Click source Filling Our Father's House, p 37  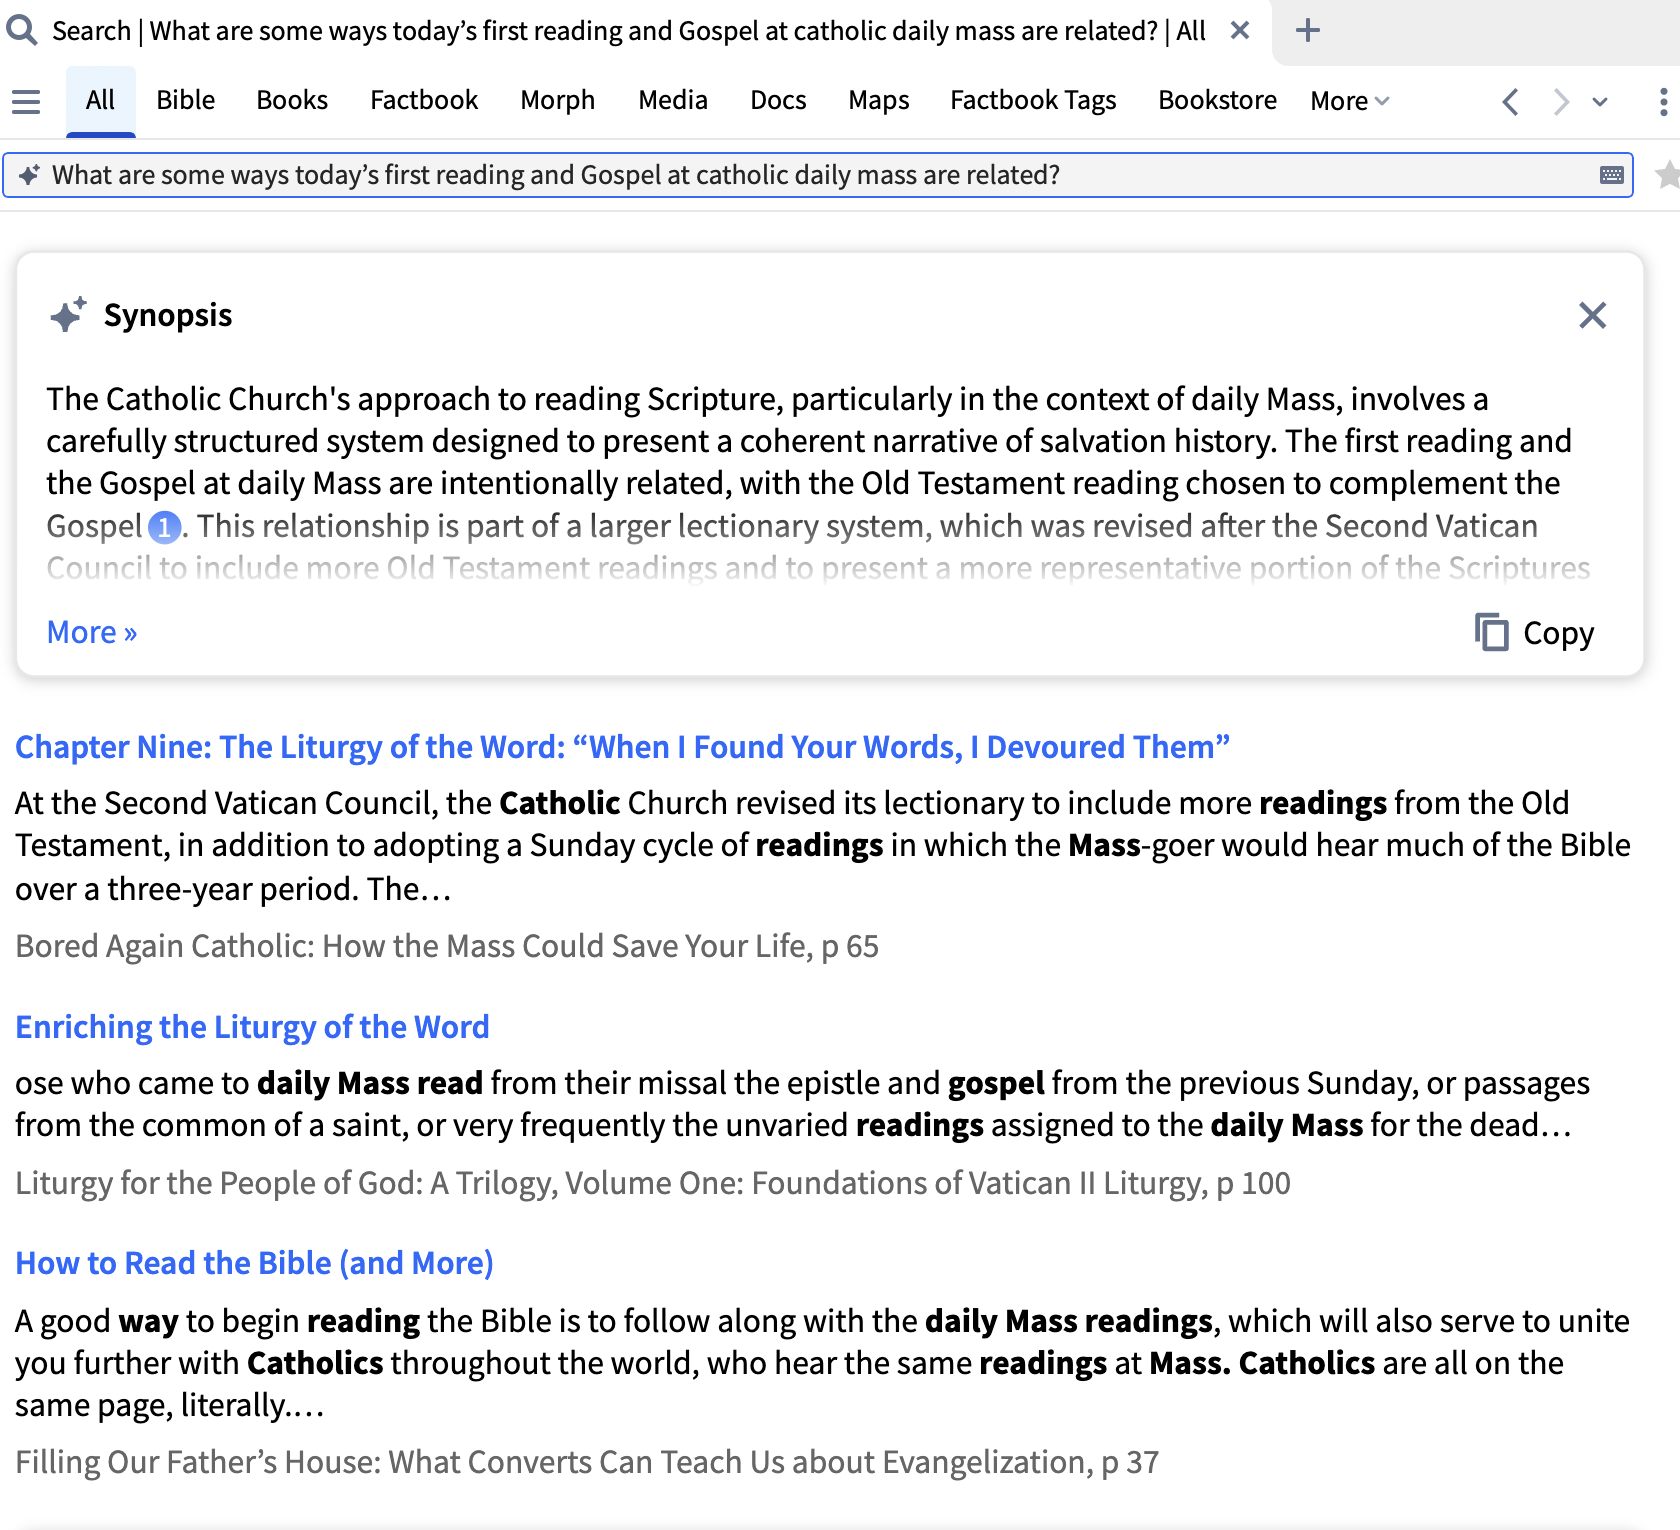click(587, 1462)
